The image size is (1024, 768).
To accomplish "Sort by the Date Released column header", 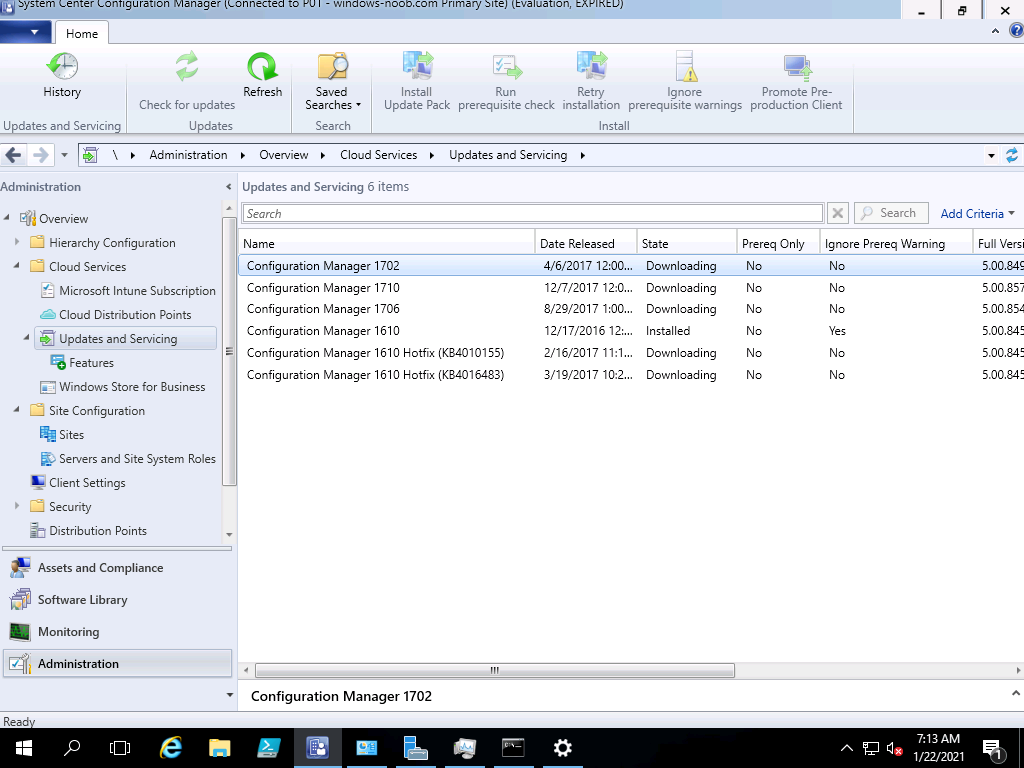I will [x=586, y=244].
